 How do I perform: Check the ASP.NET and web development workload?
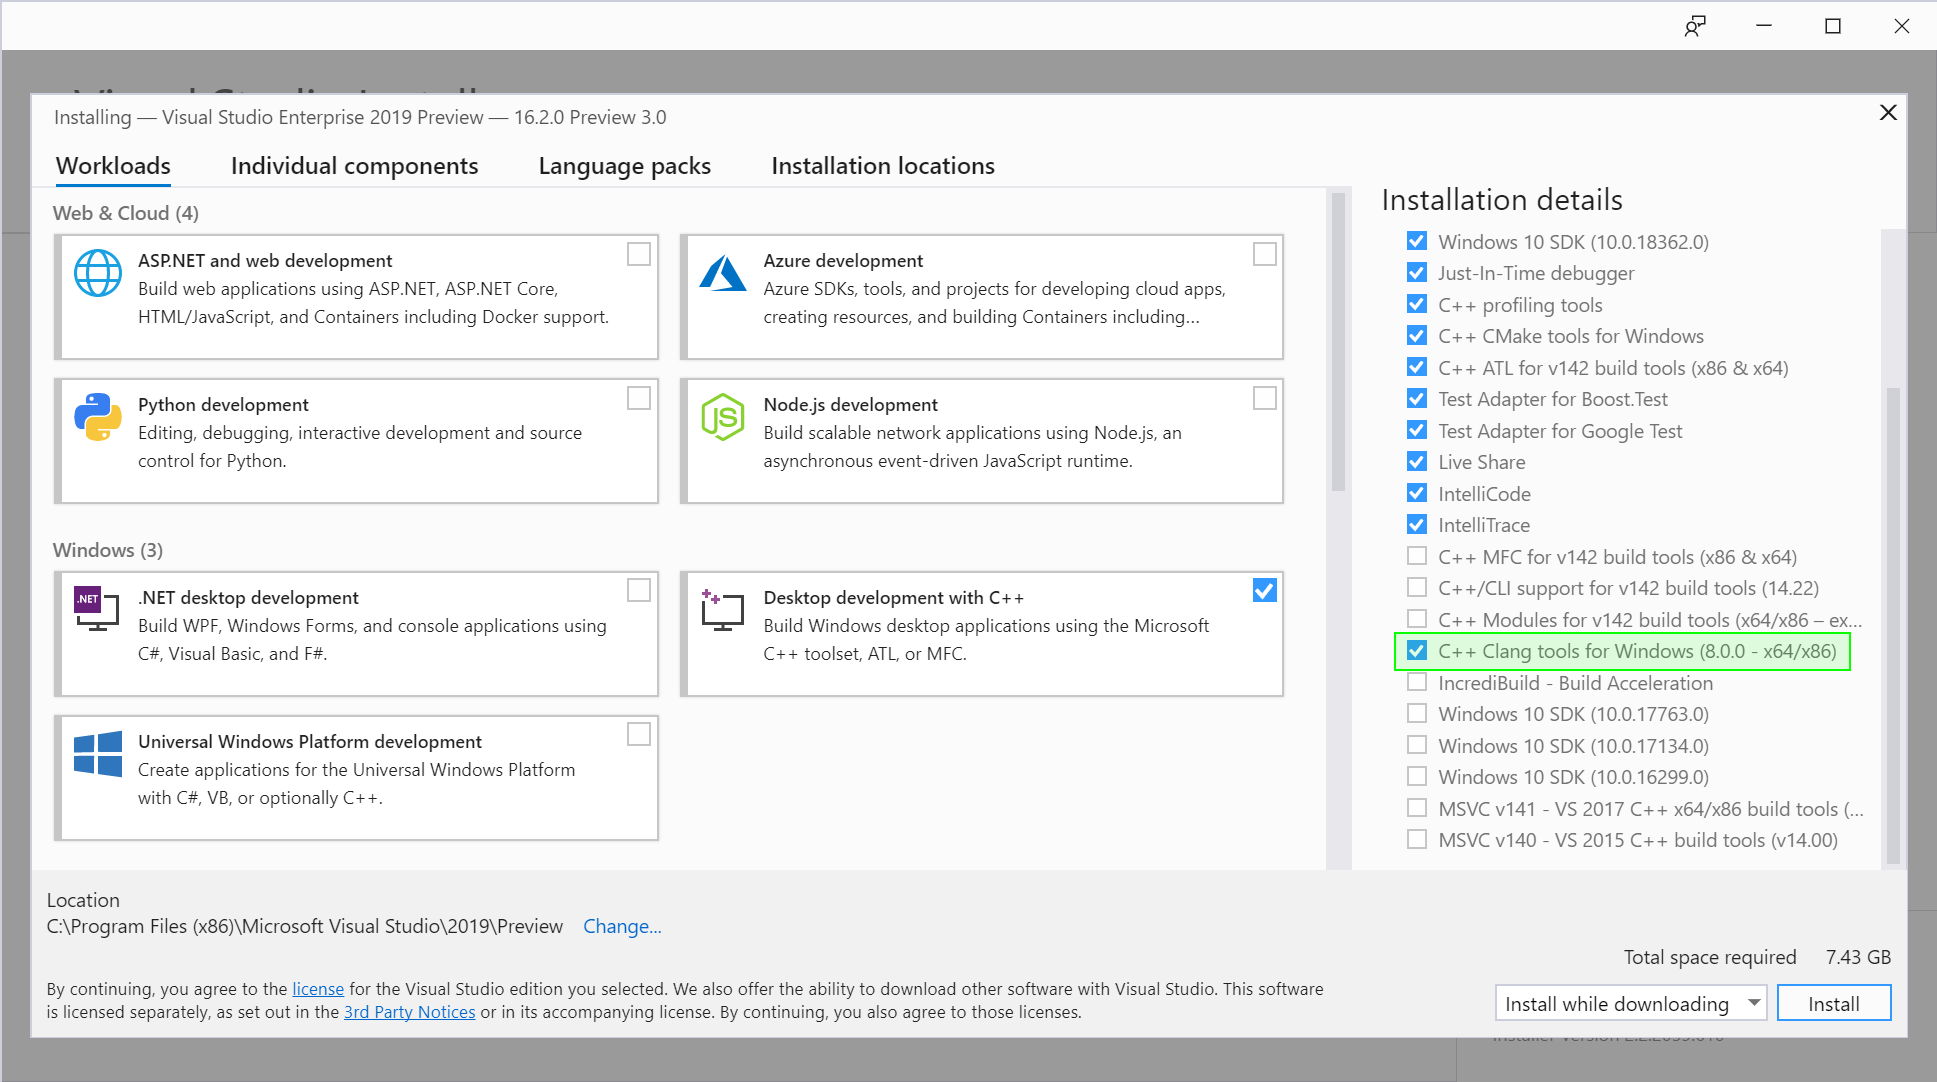pyautogui.click(x=639, y=254)
